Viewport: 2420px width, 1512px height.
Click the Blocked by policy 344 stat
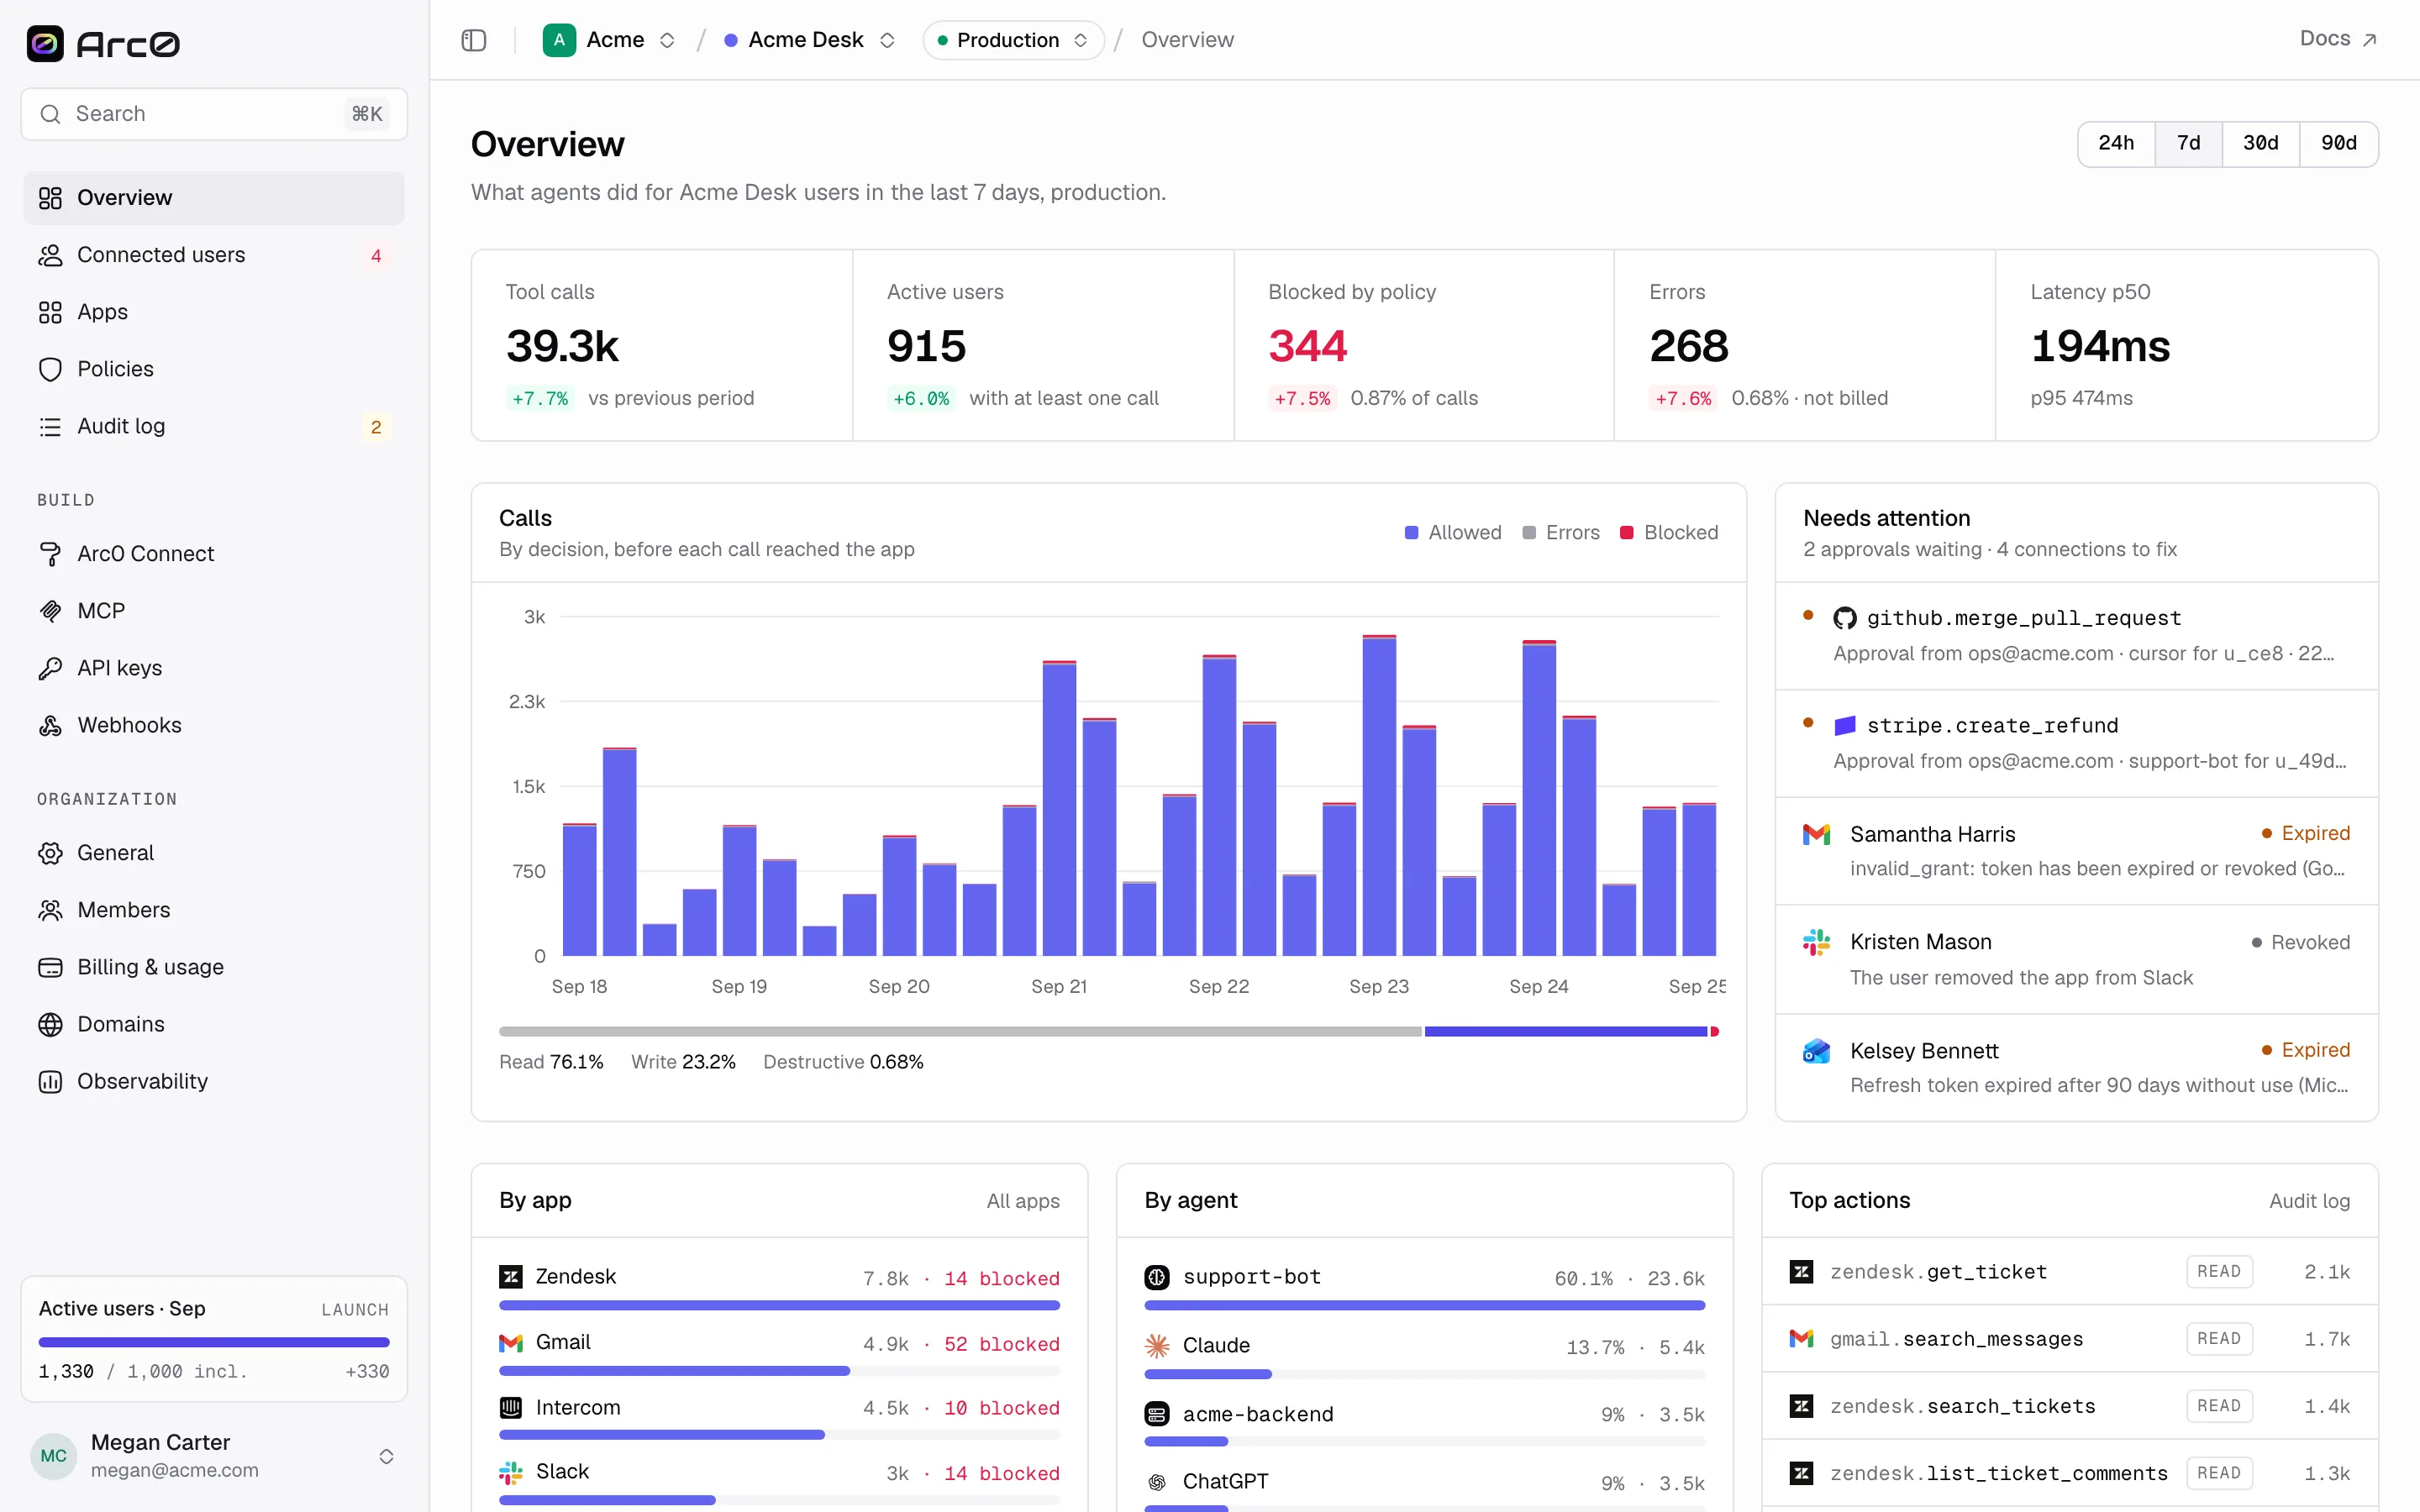(x=1424, y=345)
